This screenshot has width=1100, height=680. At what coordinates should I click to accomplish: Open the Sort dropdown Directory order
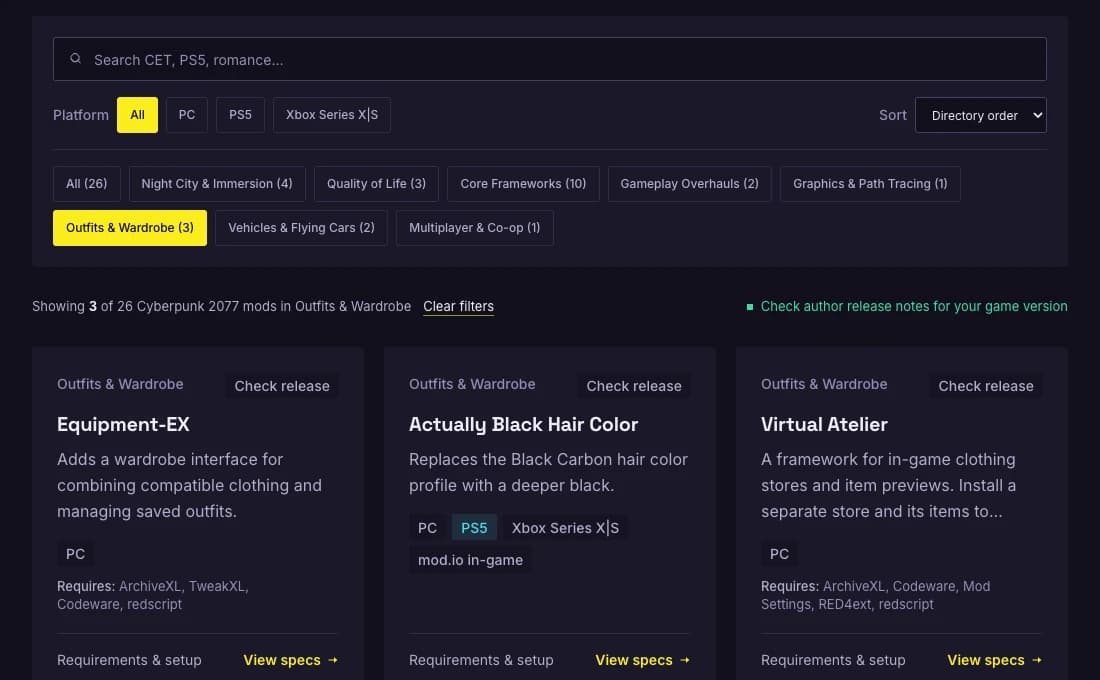point(981,115)
